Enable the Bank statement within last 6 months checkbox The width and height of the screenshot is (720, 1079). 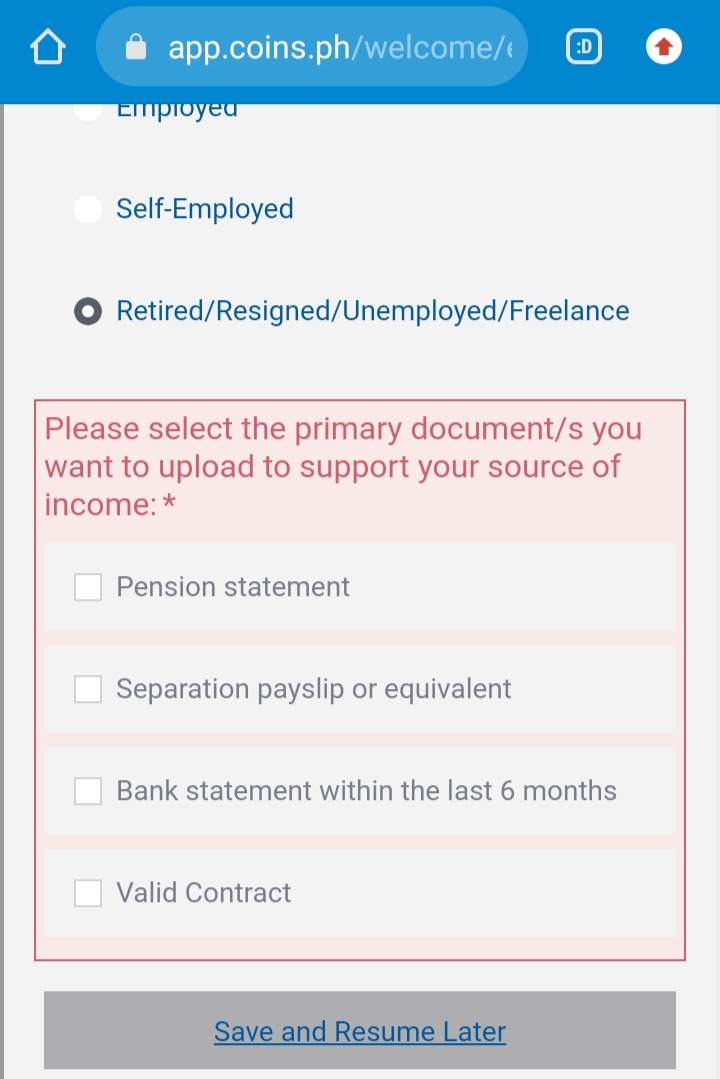coord(88,791)
